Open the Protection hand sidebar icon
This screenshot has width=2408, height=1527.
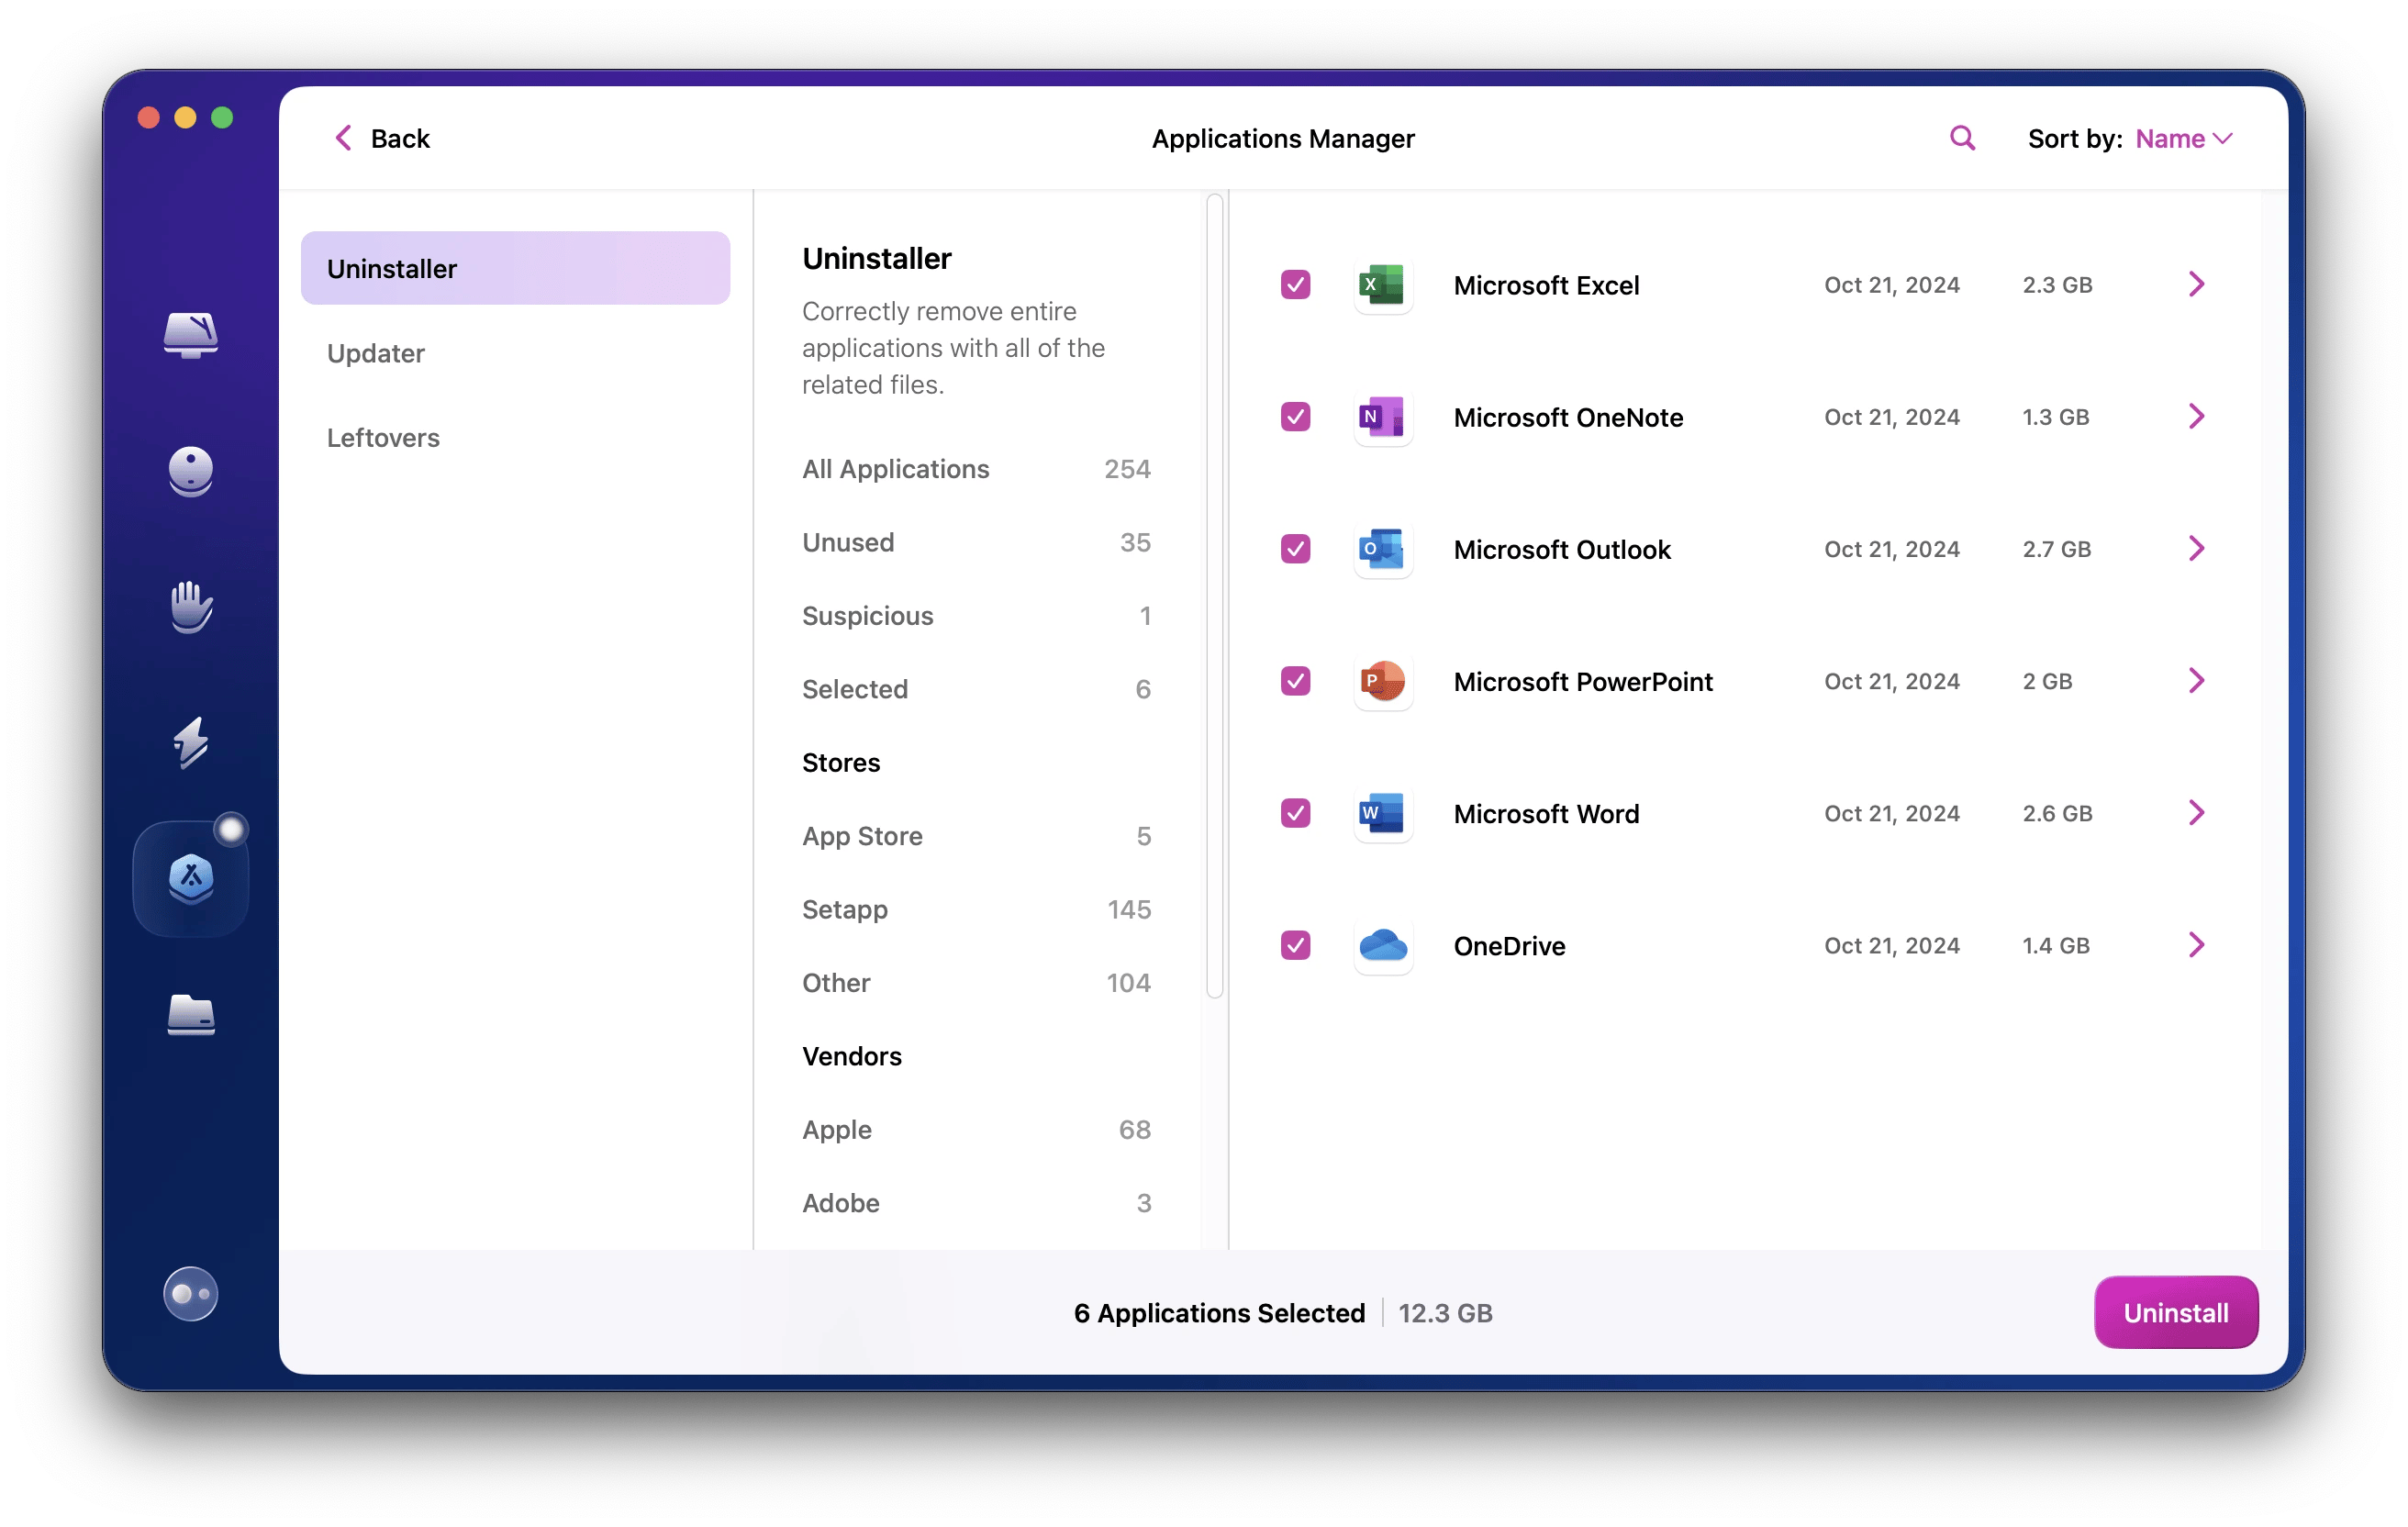[x=190, y=607]
